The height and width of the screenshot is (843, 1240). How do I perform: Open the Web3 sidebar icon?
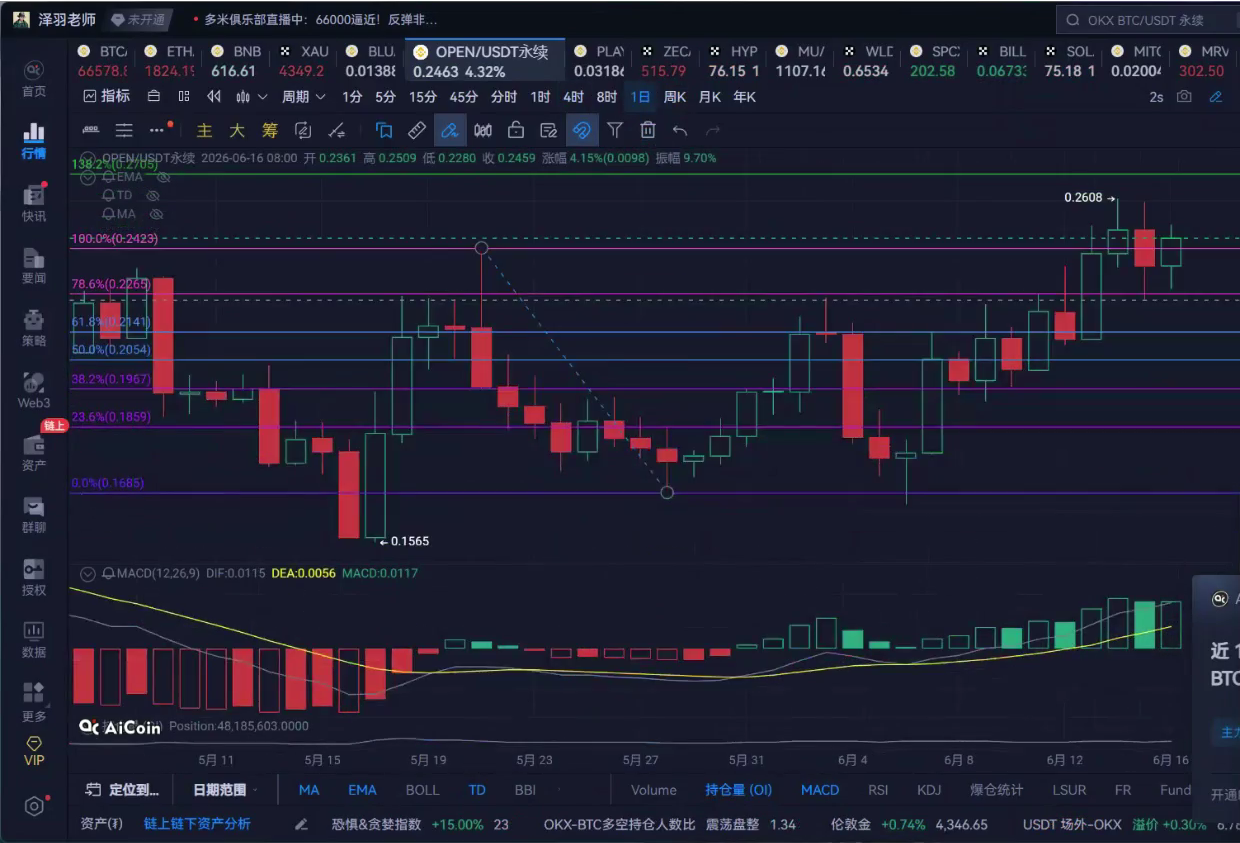(x=34, y=390)
